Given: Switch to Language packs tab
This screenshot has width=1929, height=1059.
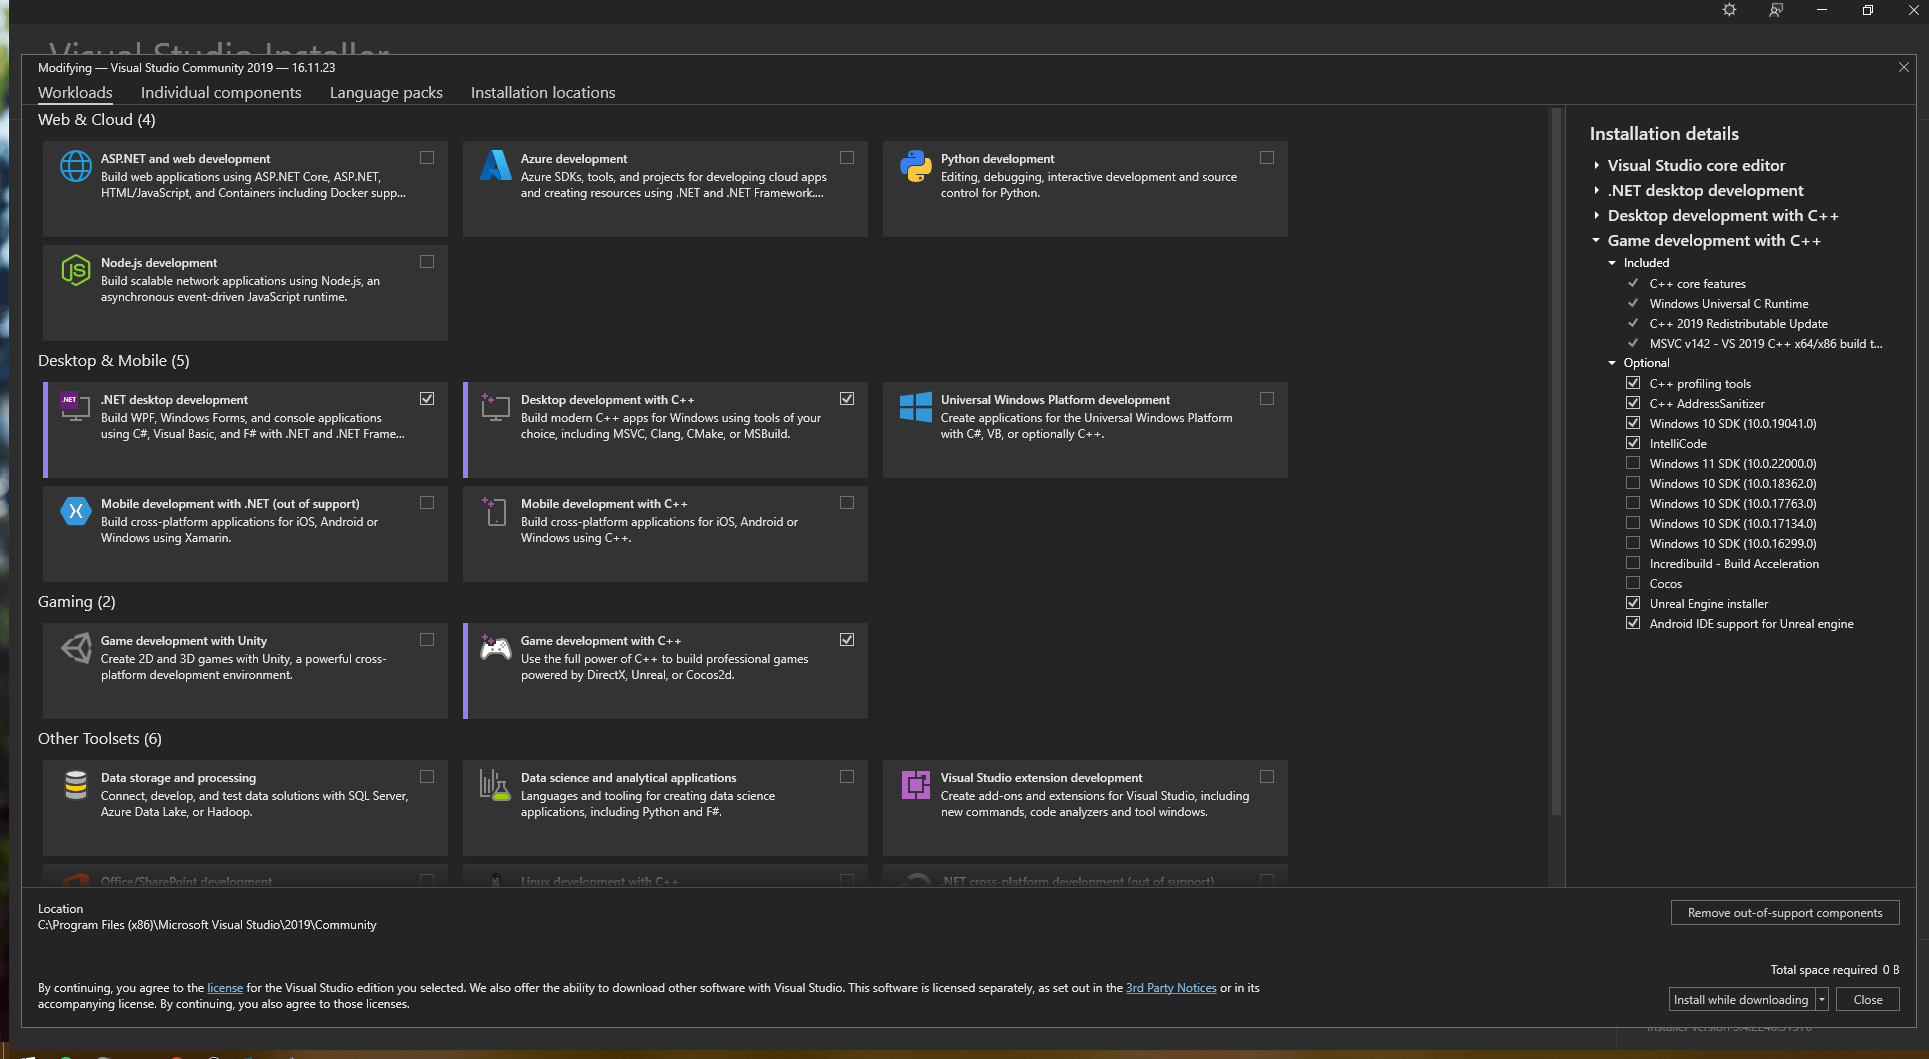Looking at the screenshot, I should click(386, 92).
